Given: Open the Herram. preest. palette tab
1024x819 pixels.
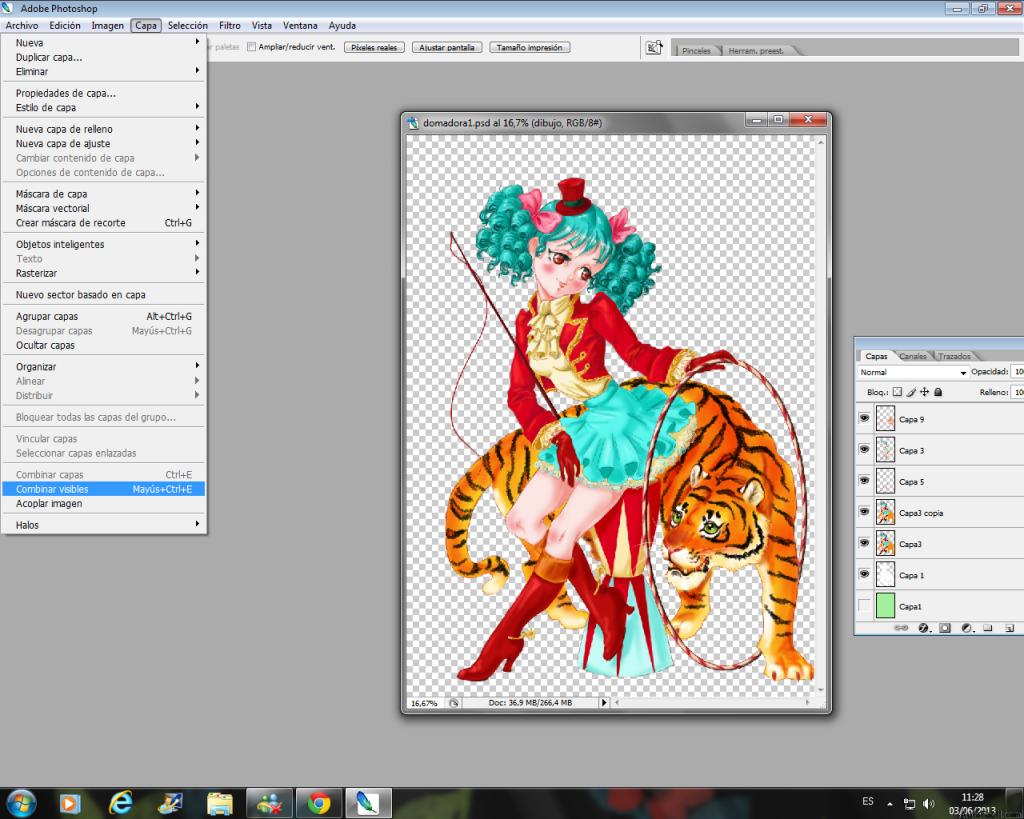Looking at the screenshot, I should coord(756,50).
